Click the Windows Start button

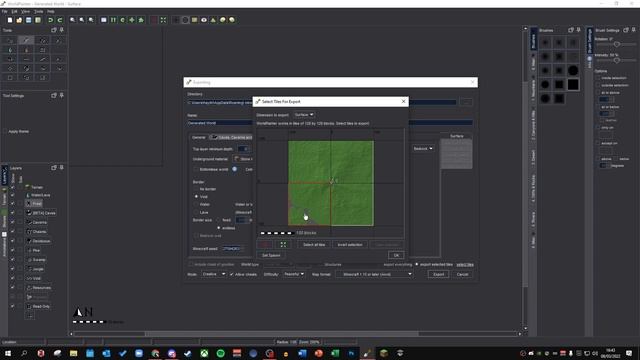[8, 353]
